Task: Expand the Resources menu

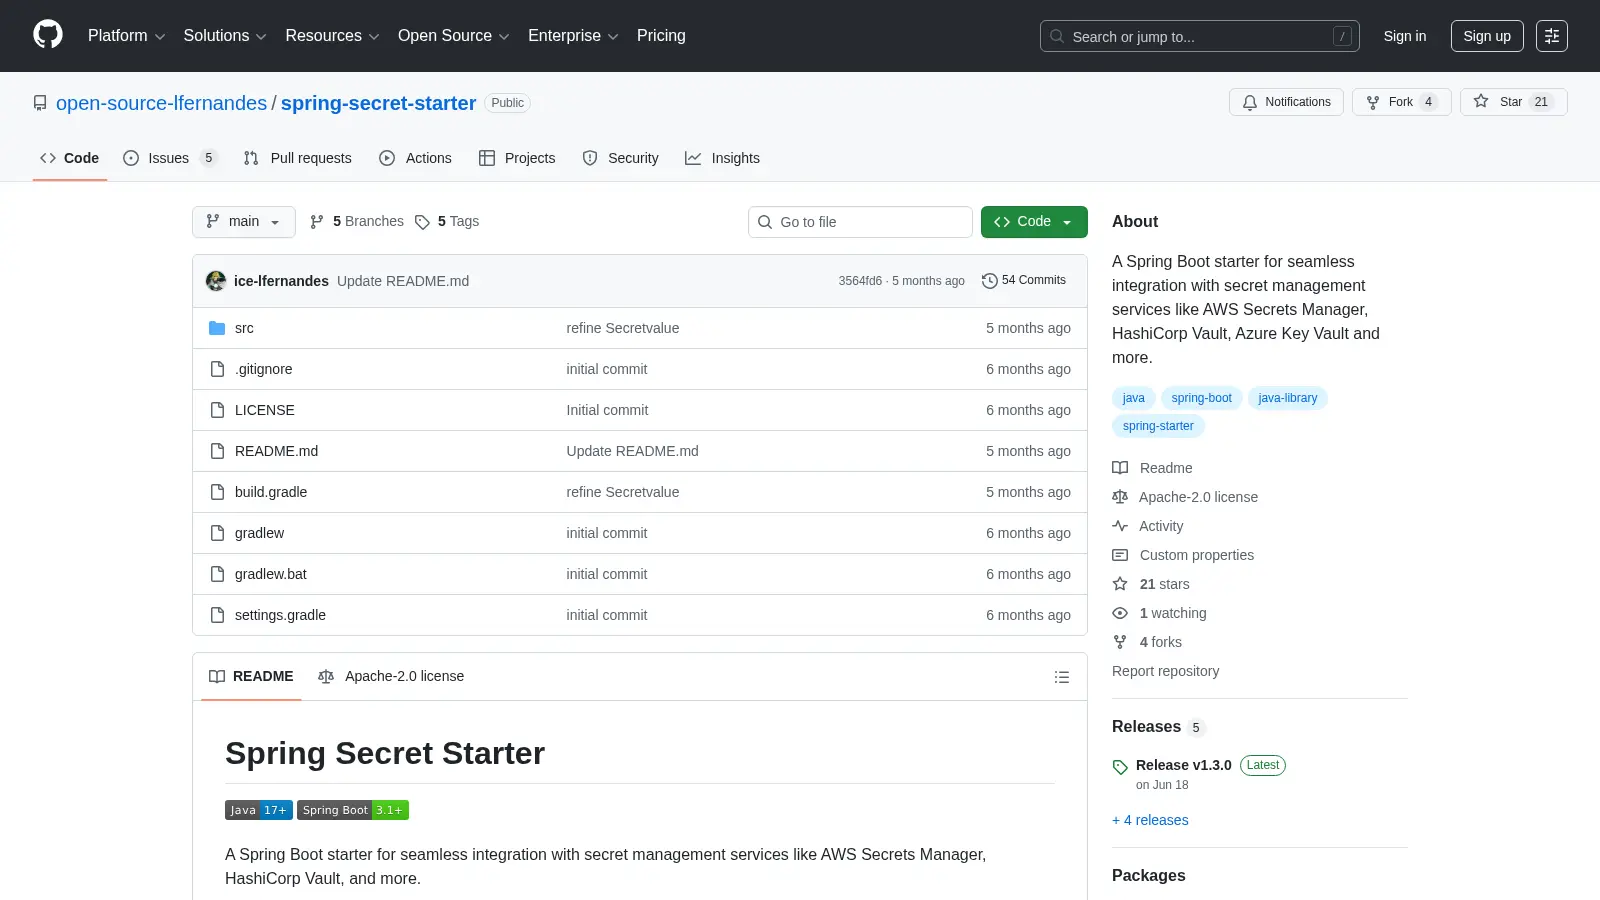Action: coord(332,36)
